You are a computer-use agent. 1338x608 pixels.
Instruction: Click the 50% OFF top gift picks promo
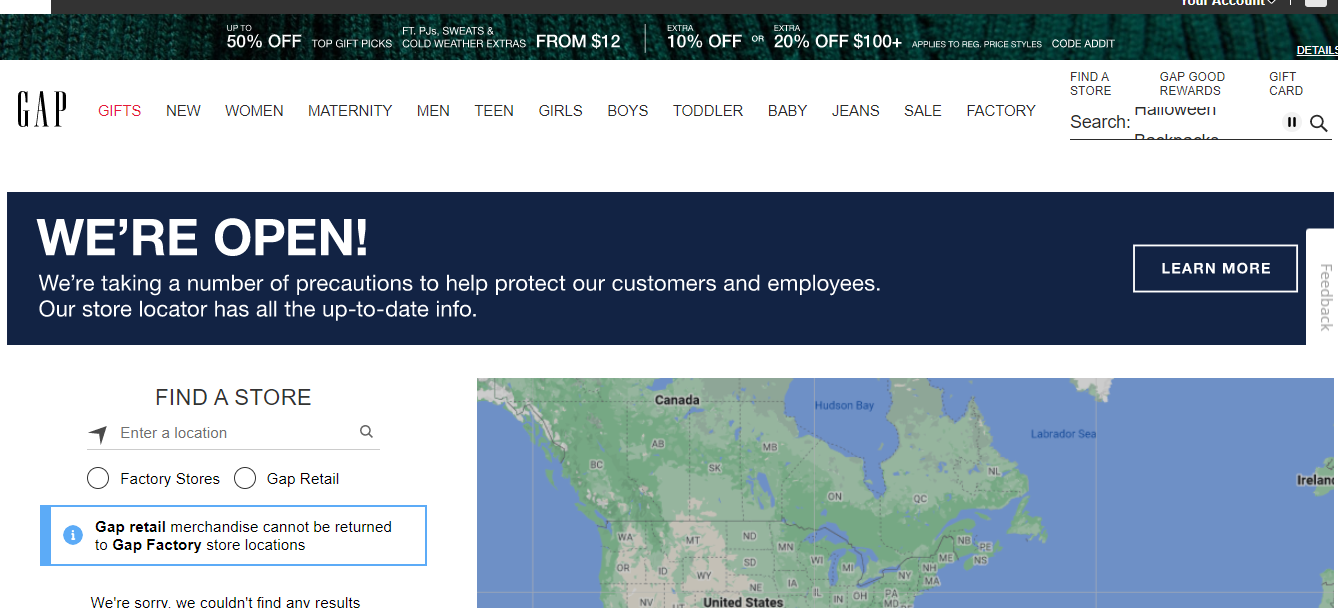(309, 38)
